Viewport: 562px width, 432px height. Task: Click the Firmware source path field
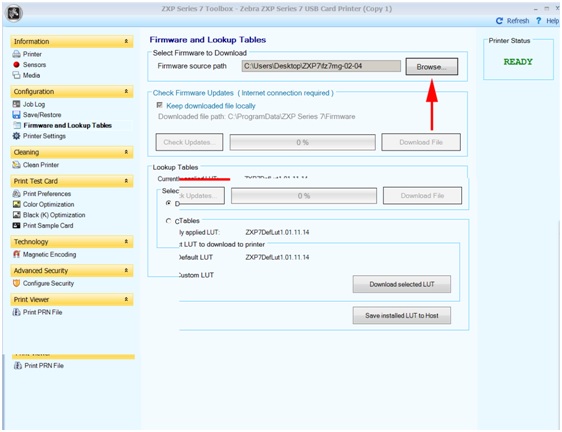[321, 66]
